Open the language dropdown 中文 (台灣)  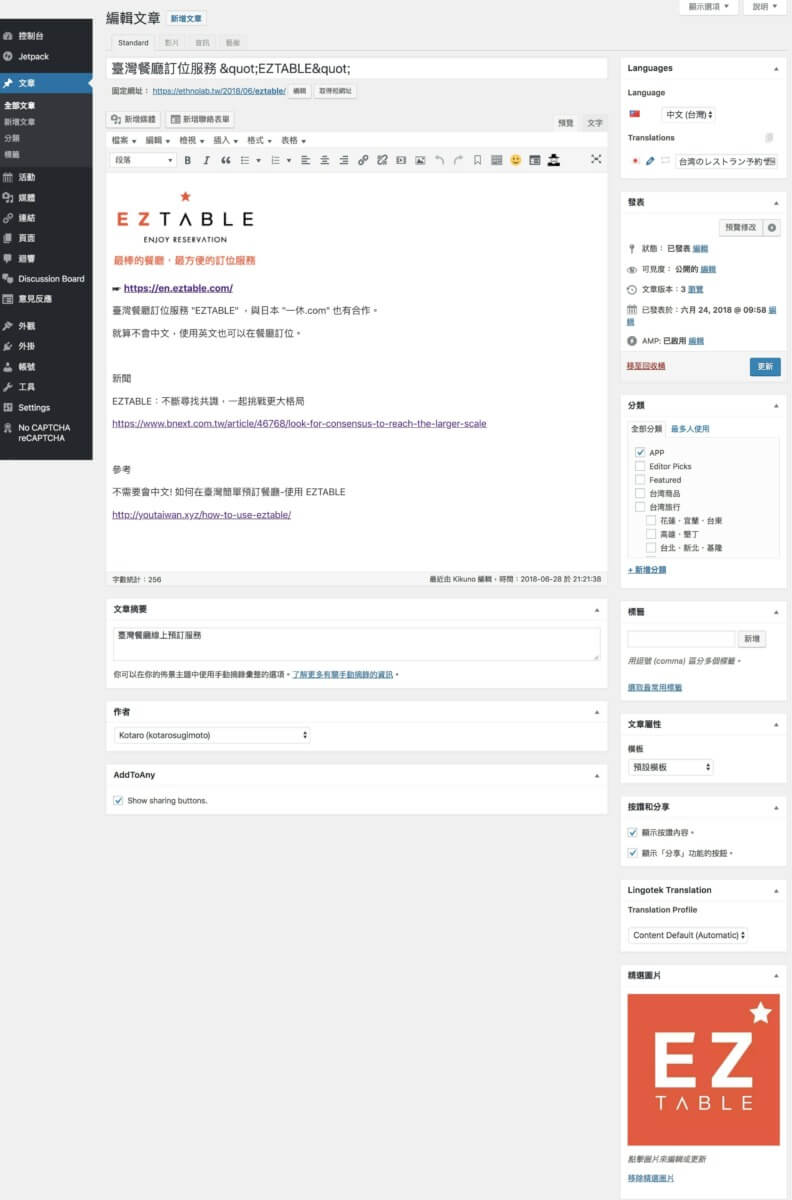click(x=688, y=115)
